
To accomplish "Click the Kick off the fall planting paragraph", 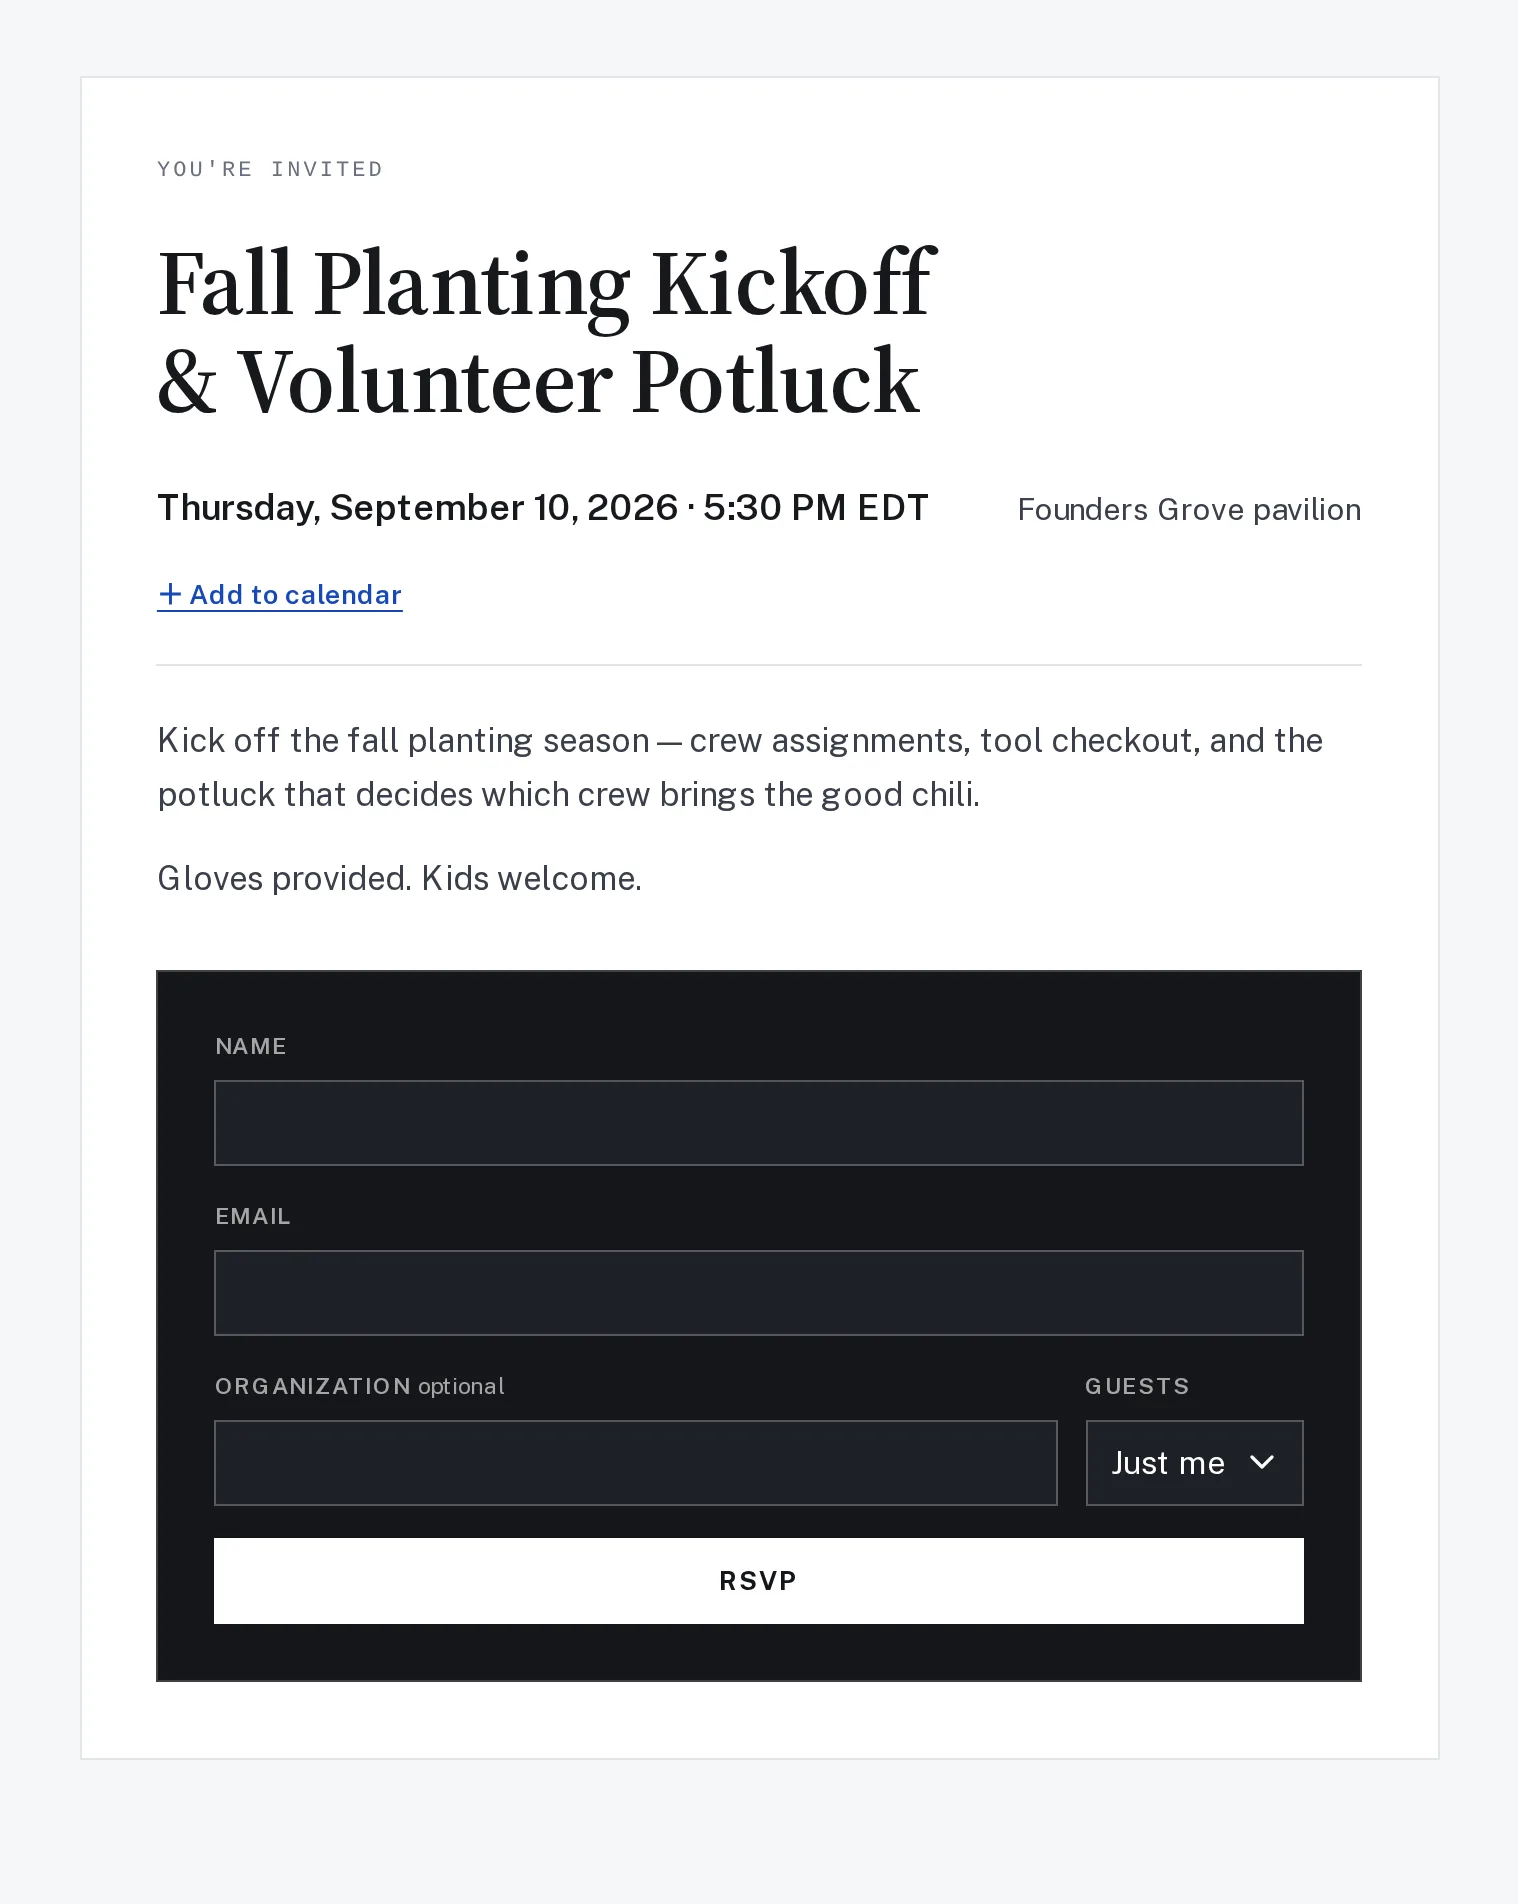I will pyautogui.click(x=740, y=767).
